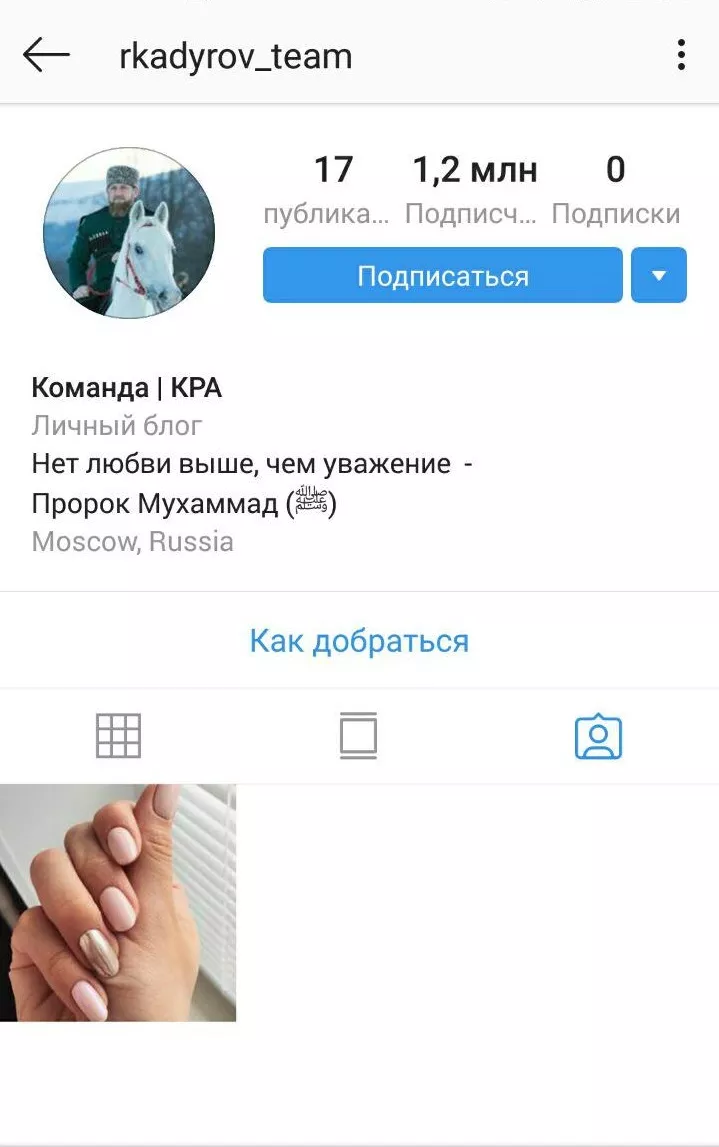
Task: Open the 1,2 млн followers list
Action: pos(473,189)
